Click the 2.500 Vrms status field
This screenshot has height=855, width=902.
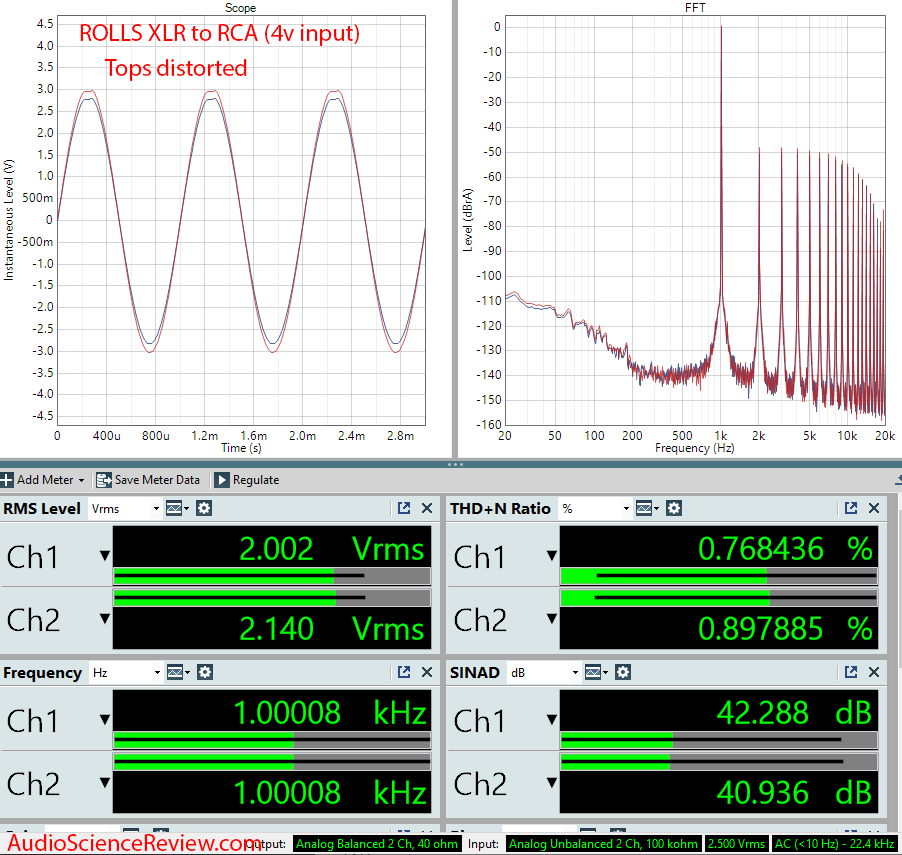[736, 844]
